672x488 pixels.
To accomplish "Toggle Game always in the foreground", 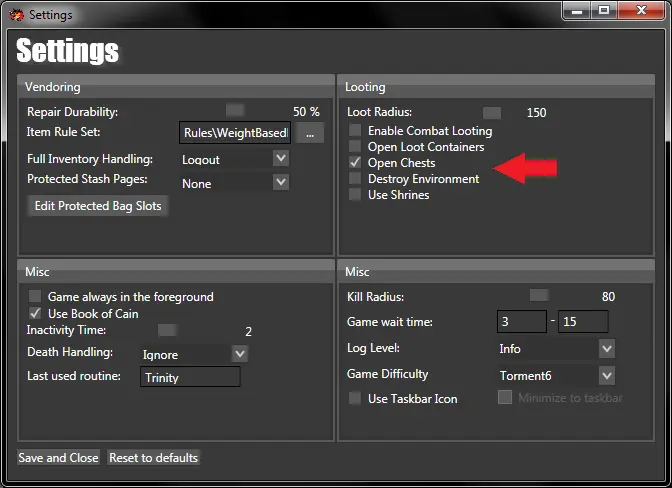I will click(36, 297).
